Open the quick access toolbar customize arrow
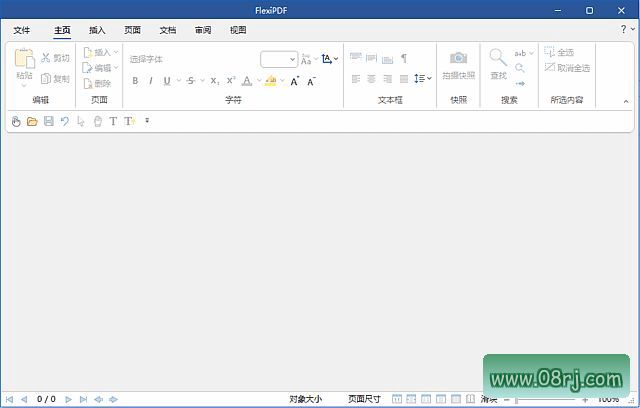The width and height of the screenshot is (640, 408). (x=147, y=121)
